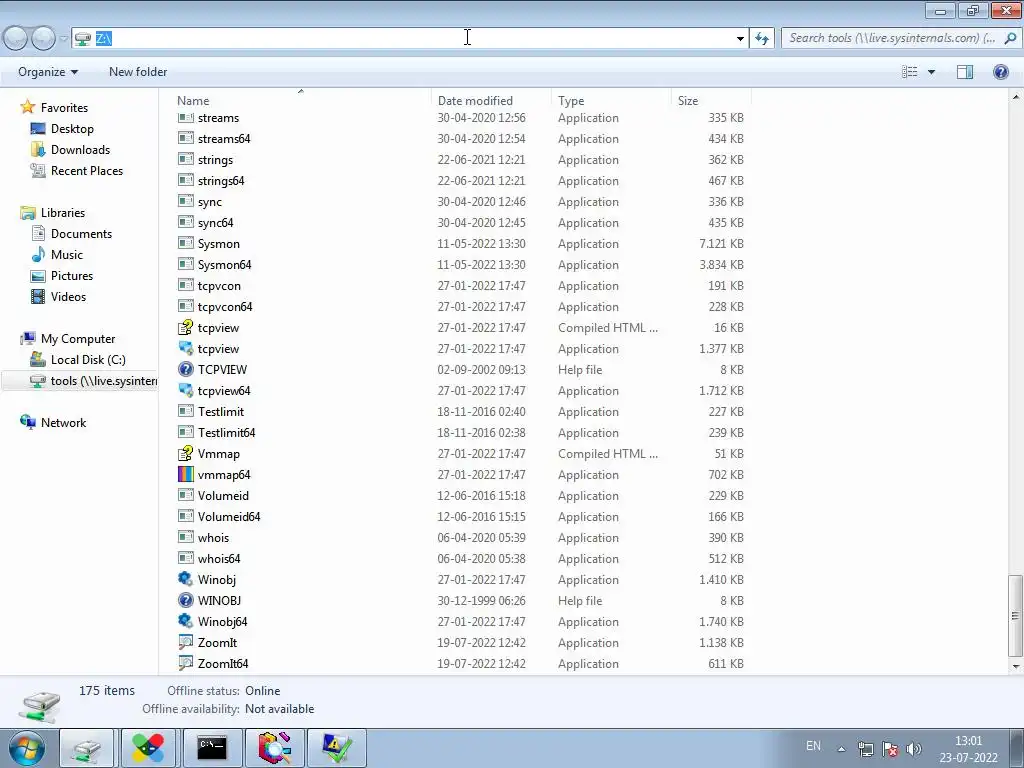
Task: Show hidden tray icons arrow
Action: (x=842, y=749)
